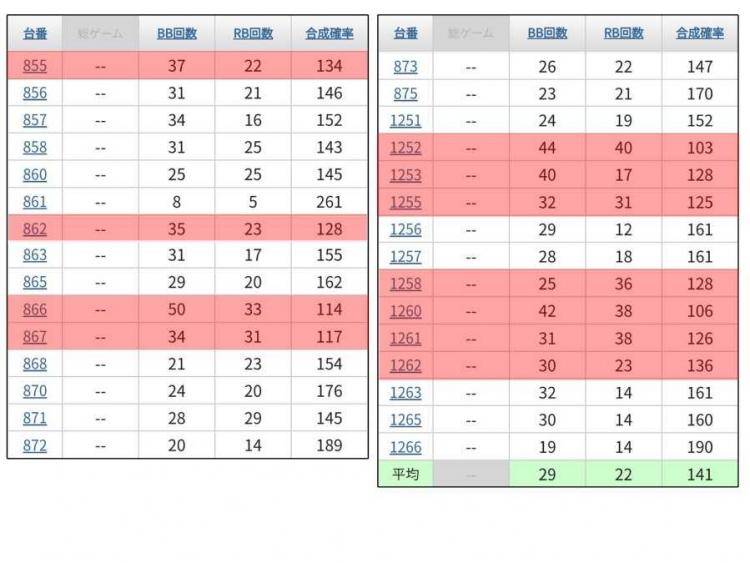Screen dimensions: 750x563
Task: Sort left table by BB回数 header
Action: [x=177, y=33]
